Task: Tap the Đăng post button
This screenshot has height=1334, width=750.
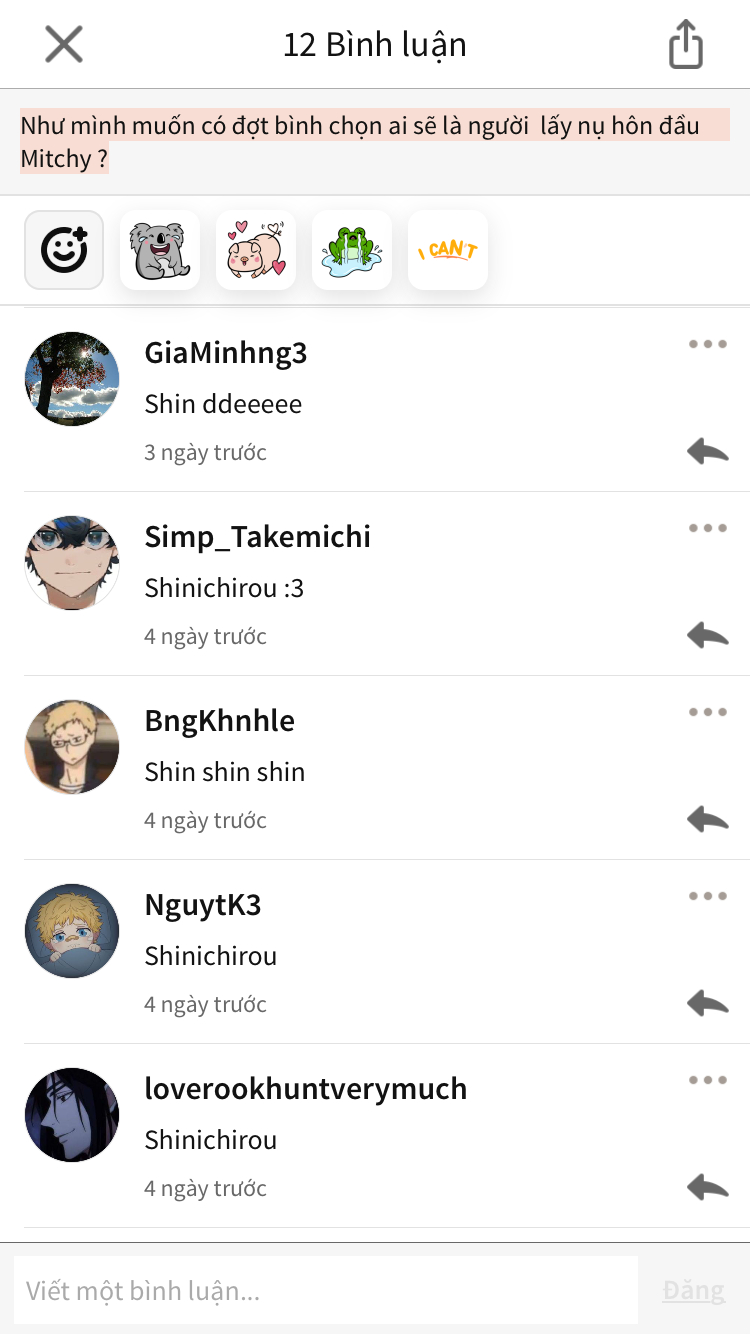Action: (693, 1290)
